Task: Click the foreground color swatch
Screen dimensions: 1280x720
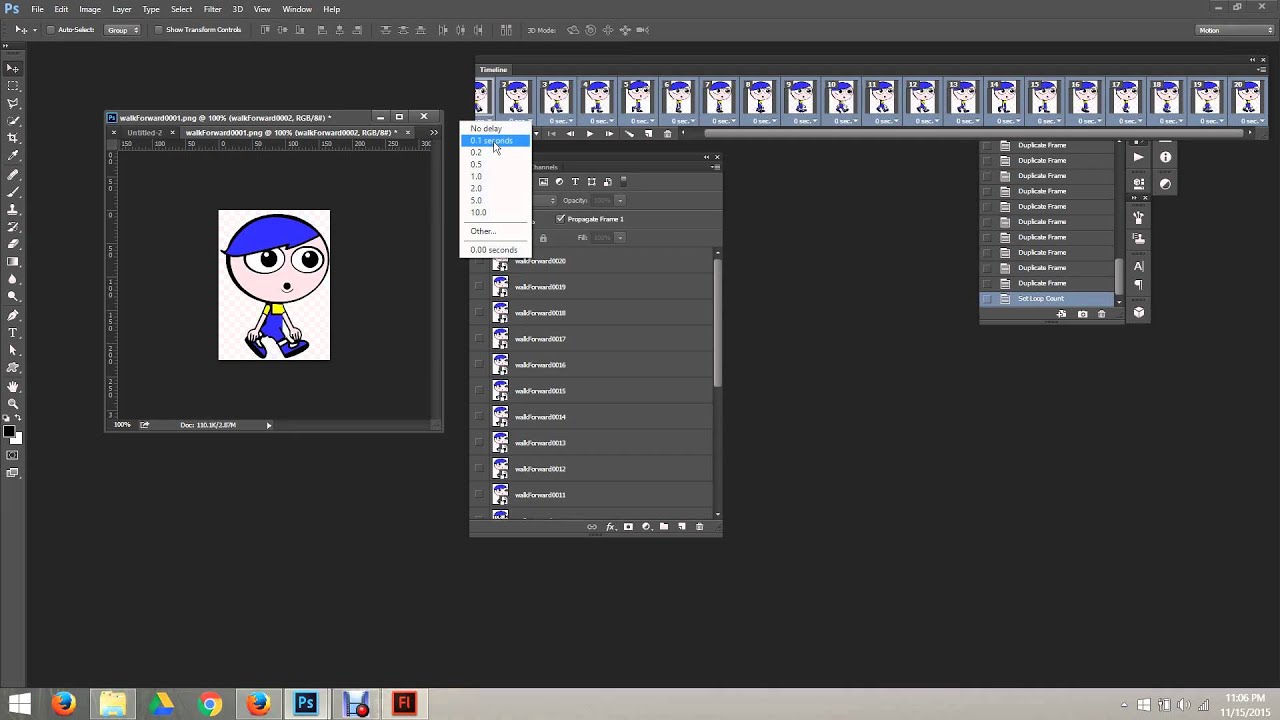Action: pyautogui.click(x=8, y=432)
